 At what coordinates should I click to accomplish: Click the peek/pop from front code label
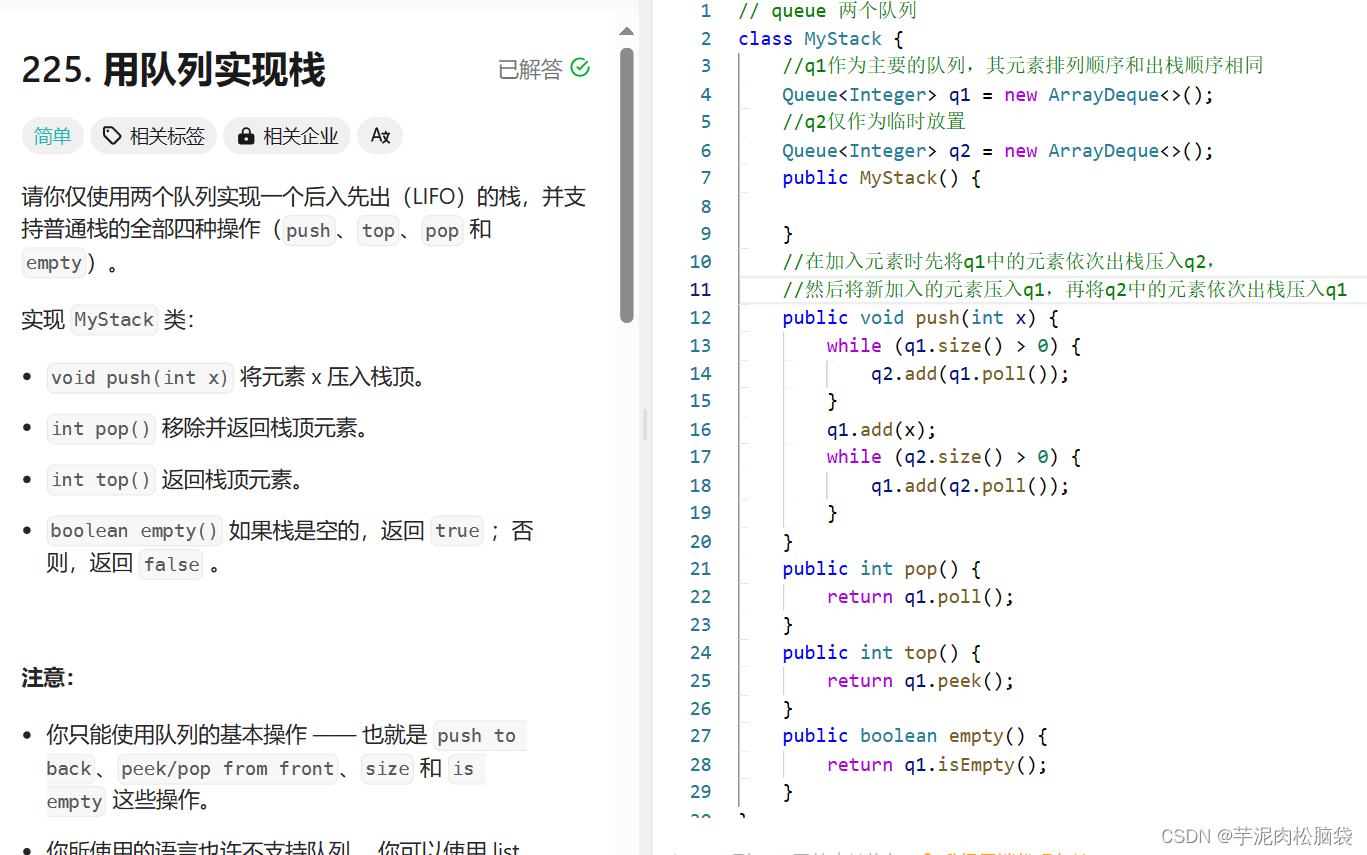(228, 768)
